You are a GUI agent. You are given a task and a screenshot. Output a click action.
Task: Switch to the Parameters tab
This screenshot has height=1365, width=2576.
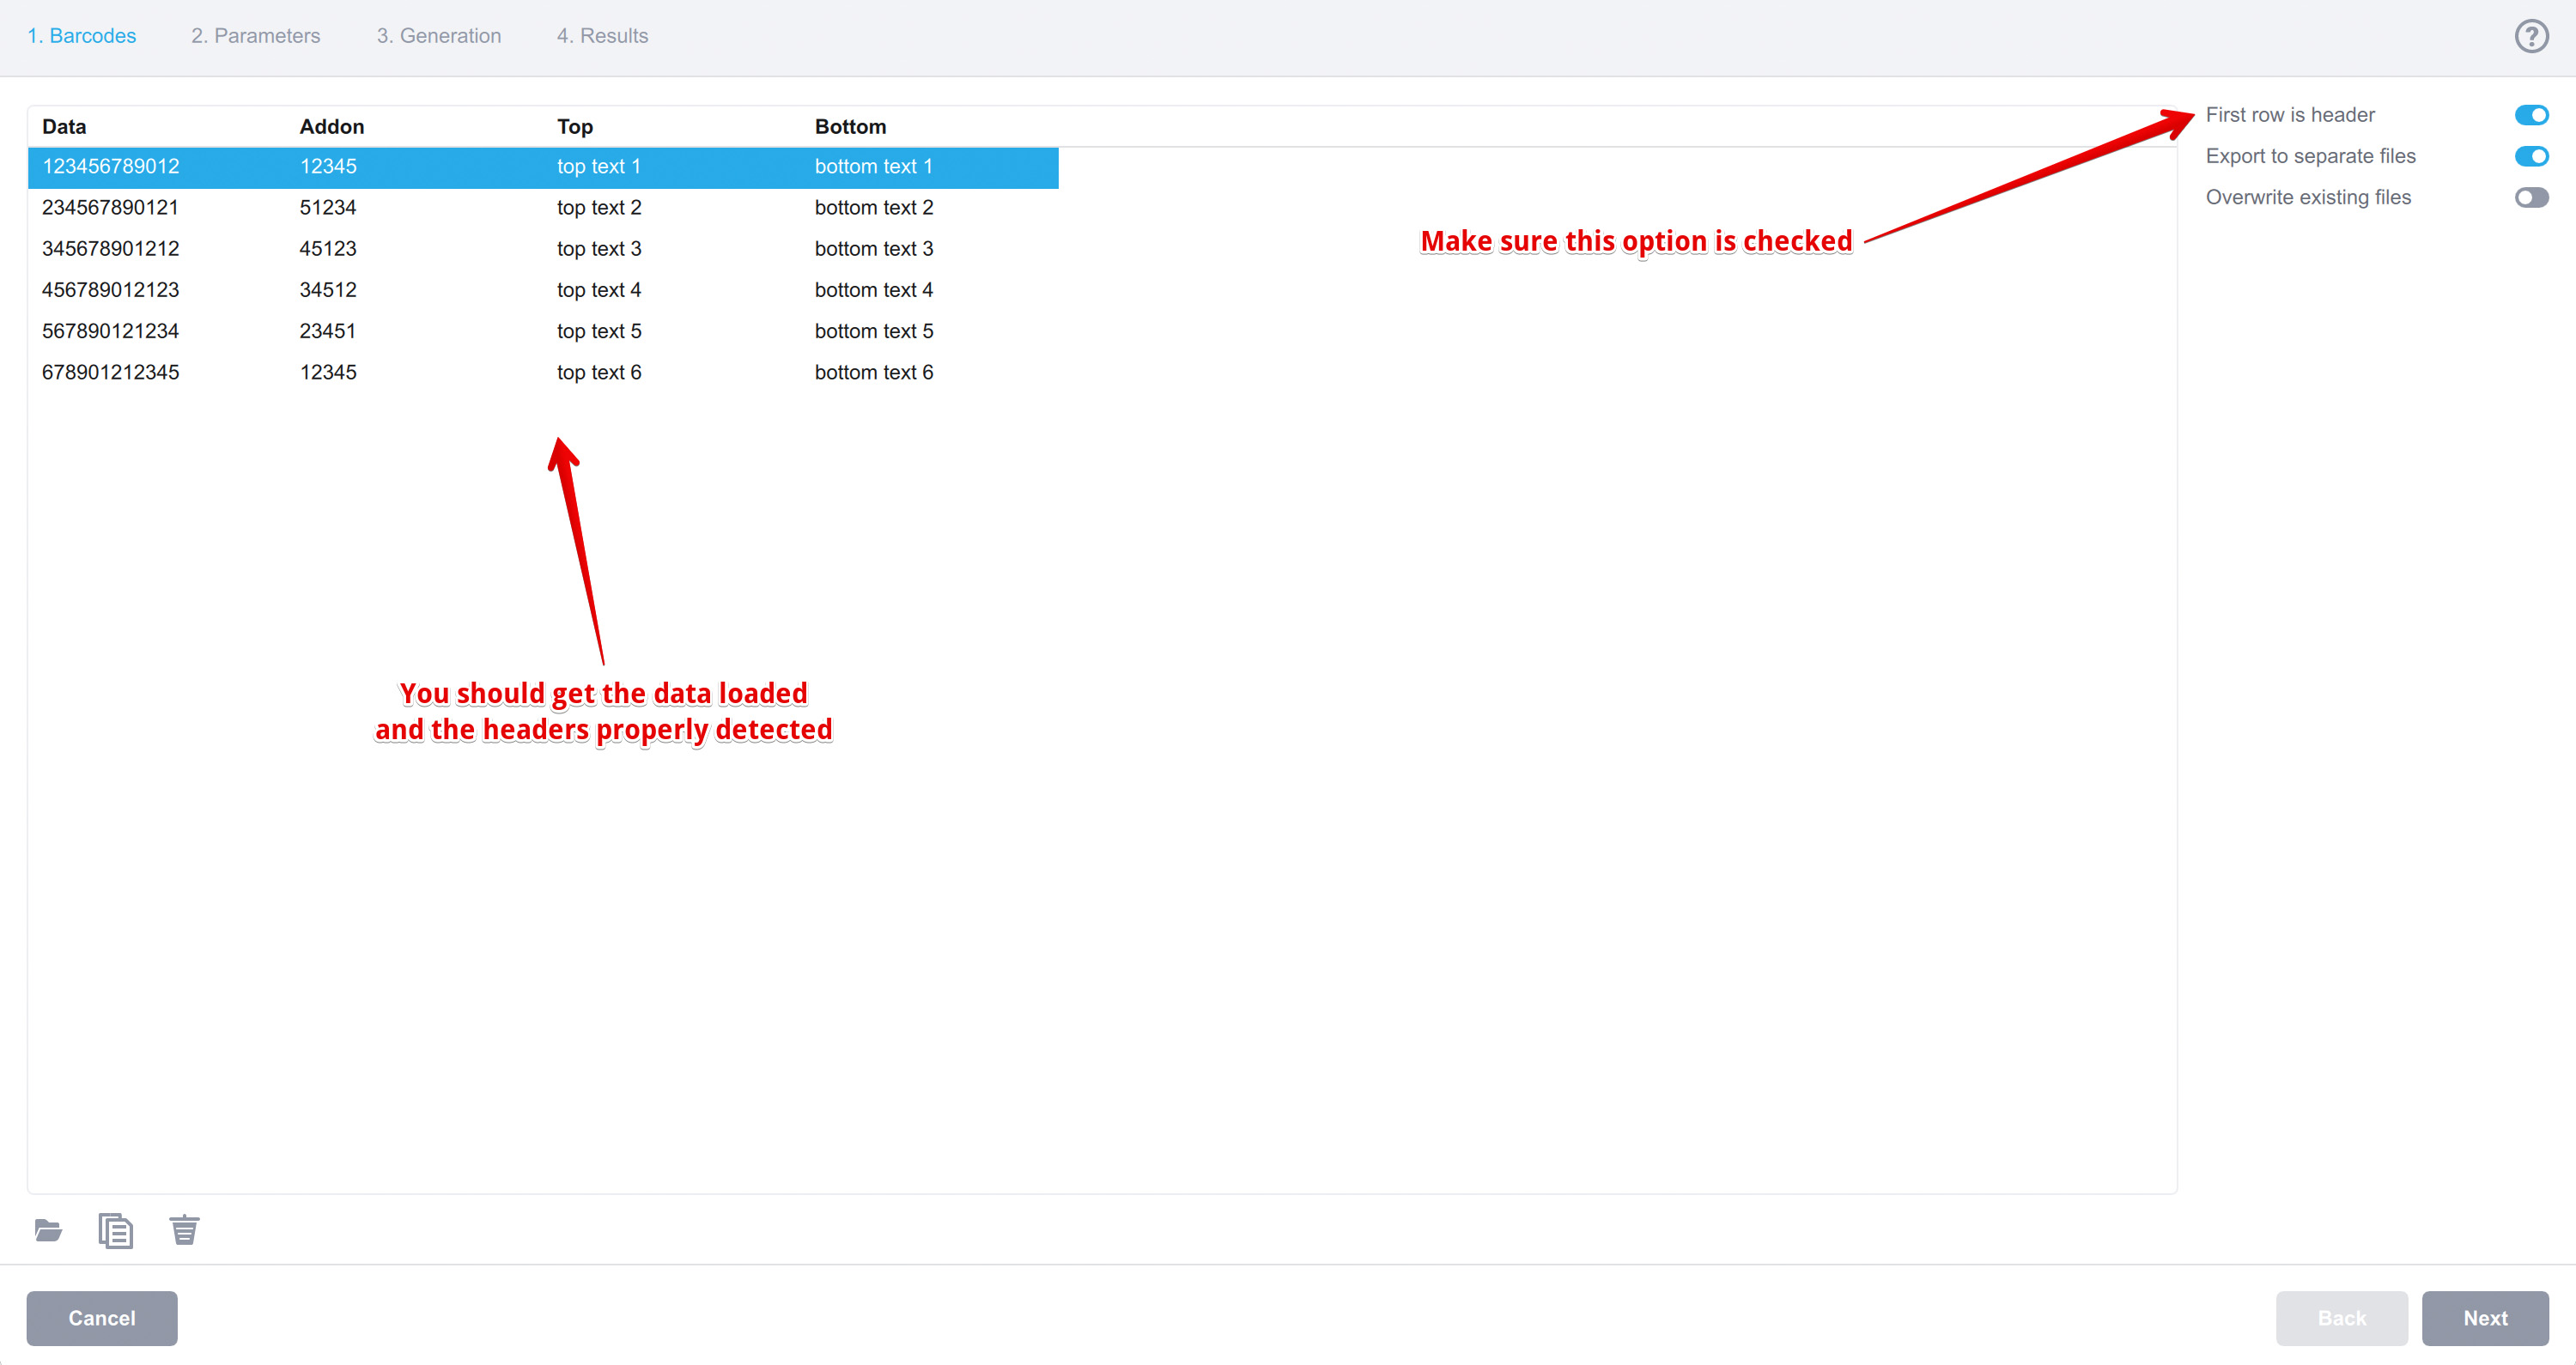click(x=256, y=36)
